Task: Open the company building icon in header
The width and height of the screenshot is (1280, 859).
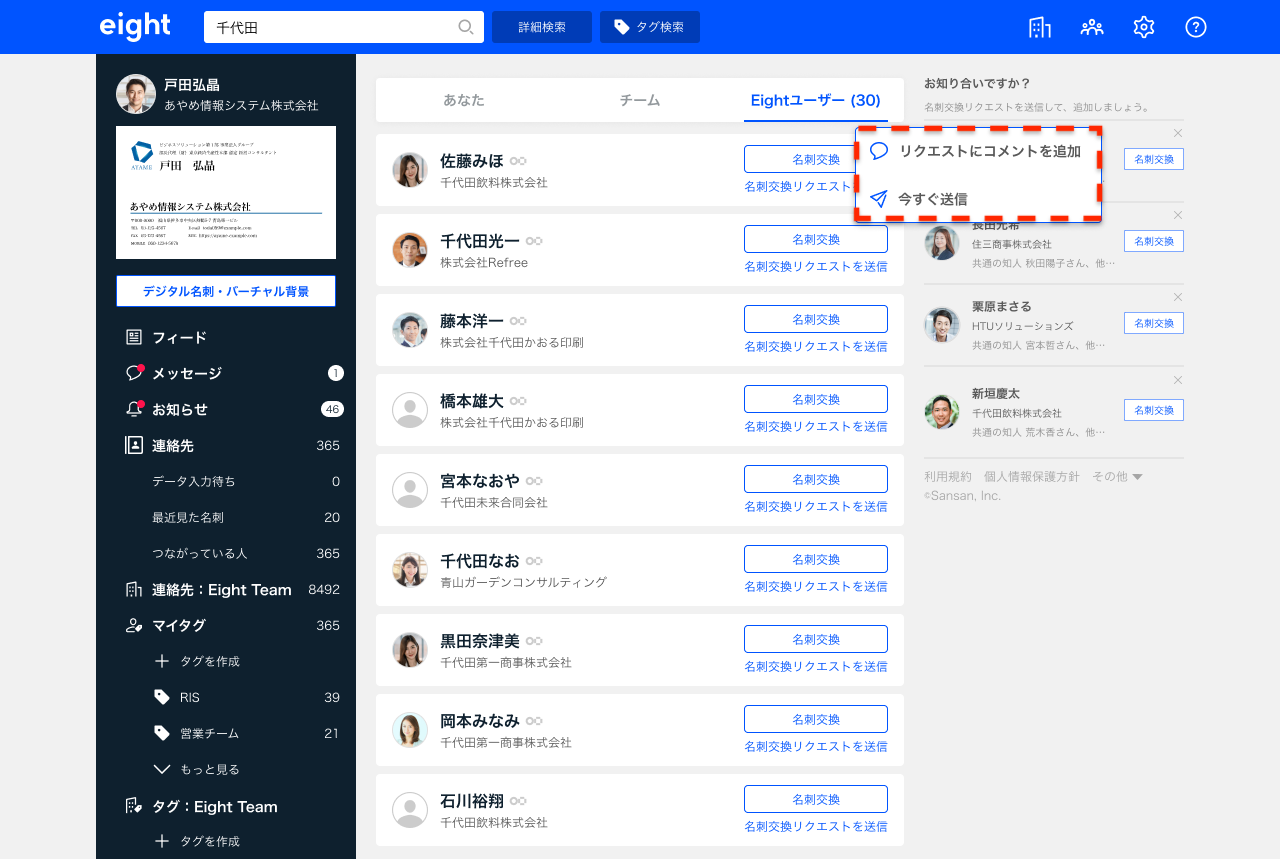Action: [1040, 27]
